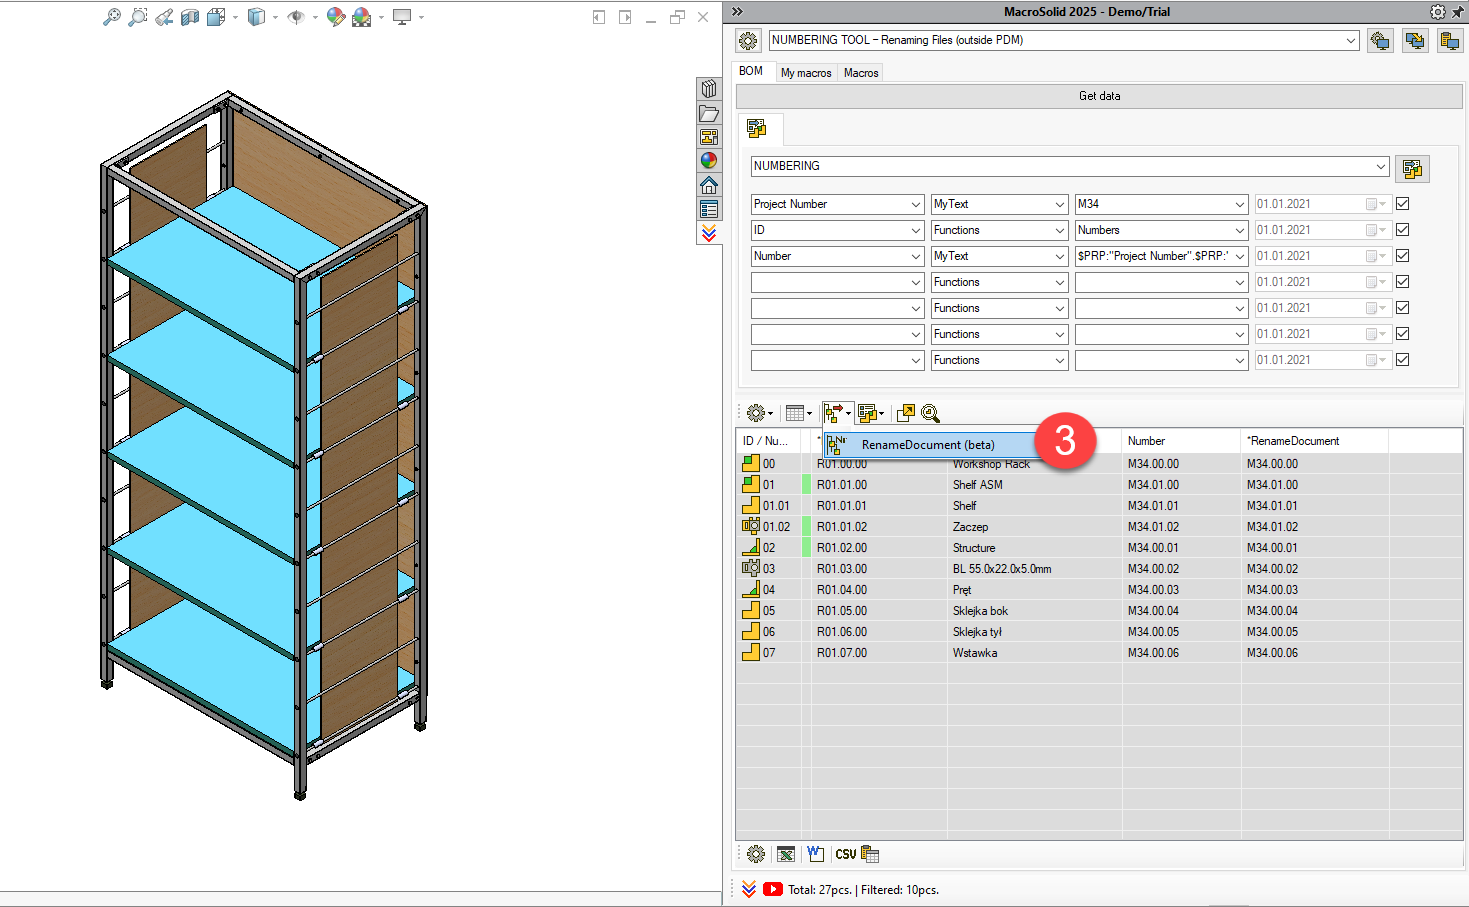Toggle the sixth numbering row checkbox

point(1403,334)
